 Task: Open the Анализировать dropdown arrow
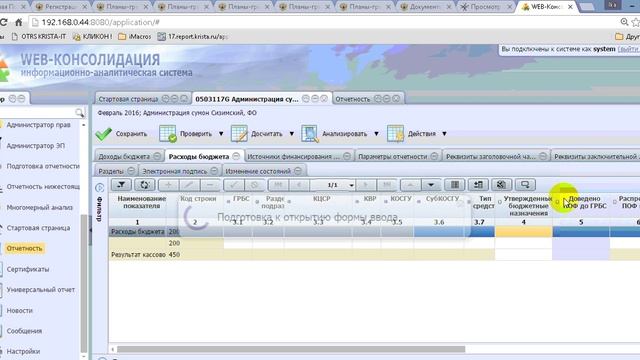tap(376, 134)
